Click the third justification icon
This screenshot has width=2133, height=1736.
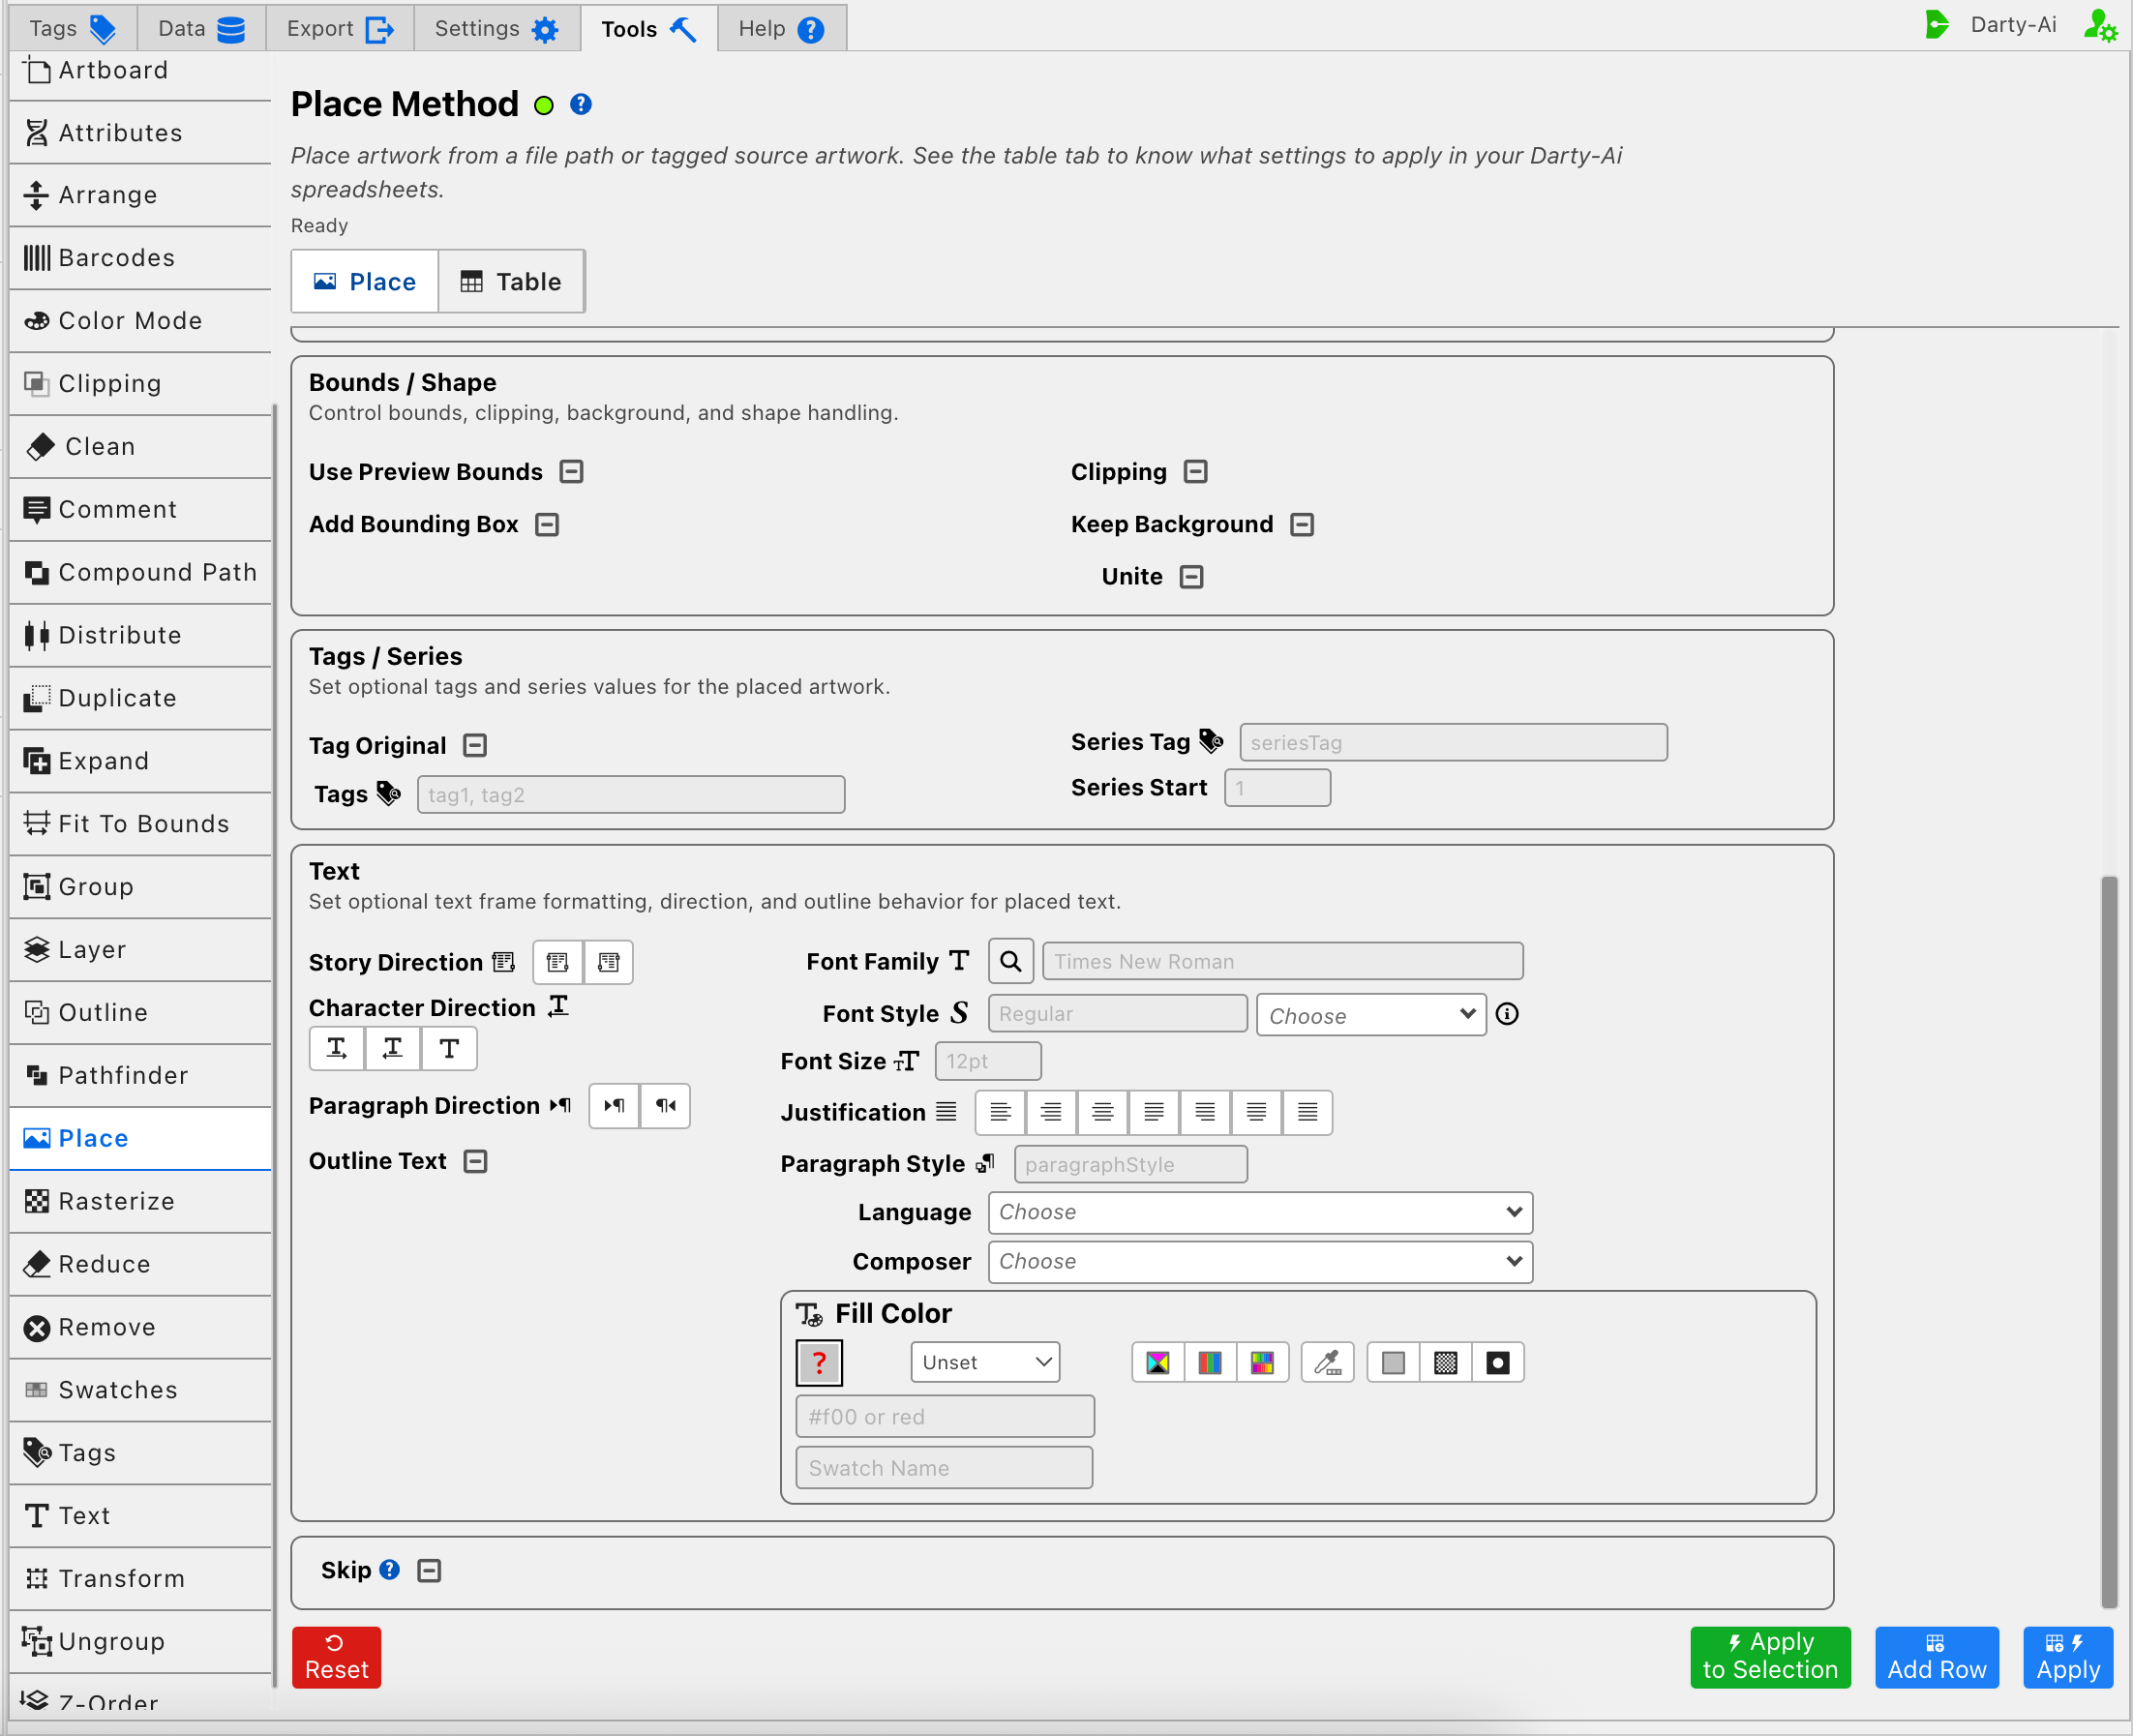coord(1102,1112)
